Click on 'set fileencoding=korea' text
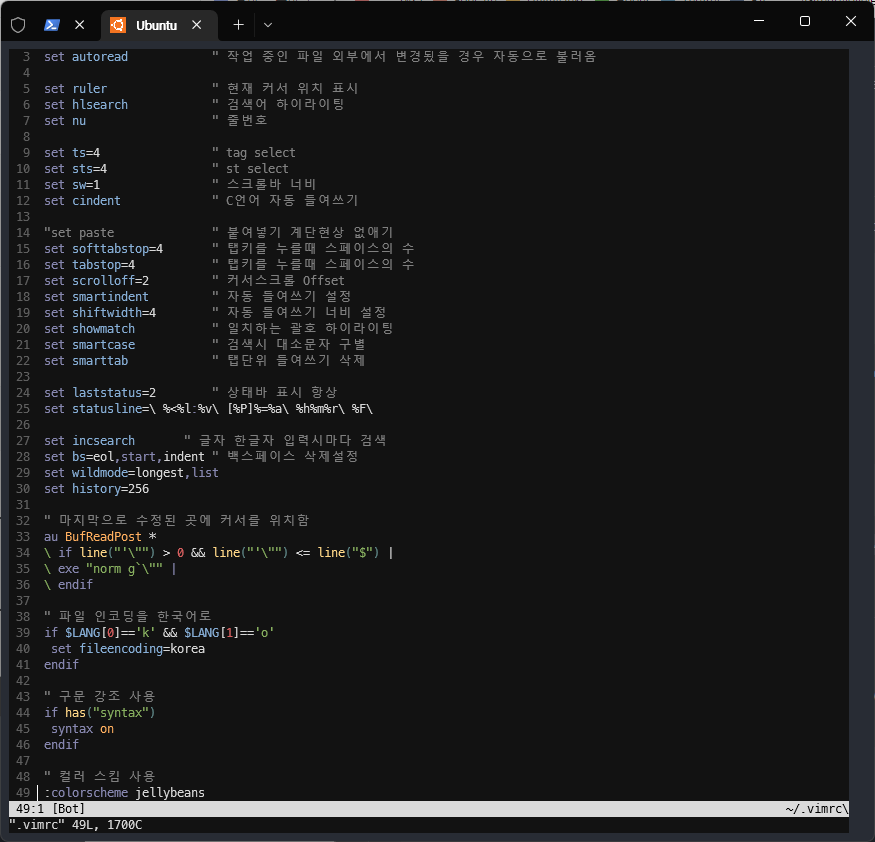This screenshot has width=875, height=842. pyautogui.click(x=128, y=649)
